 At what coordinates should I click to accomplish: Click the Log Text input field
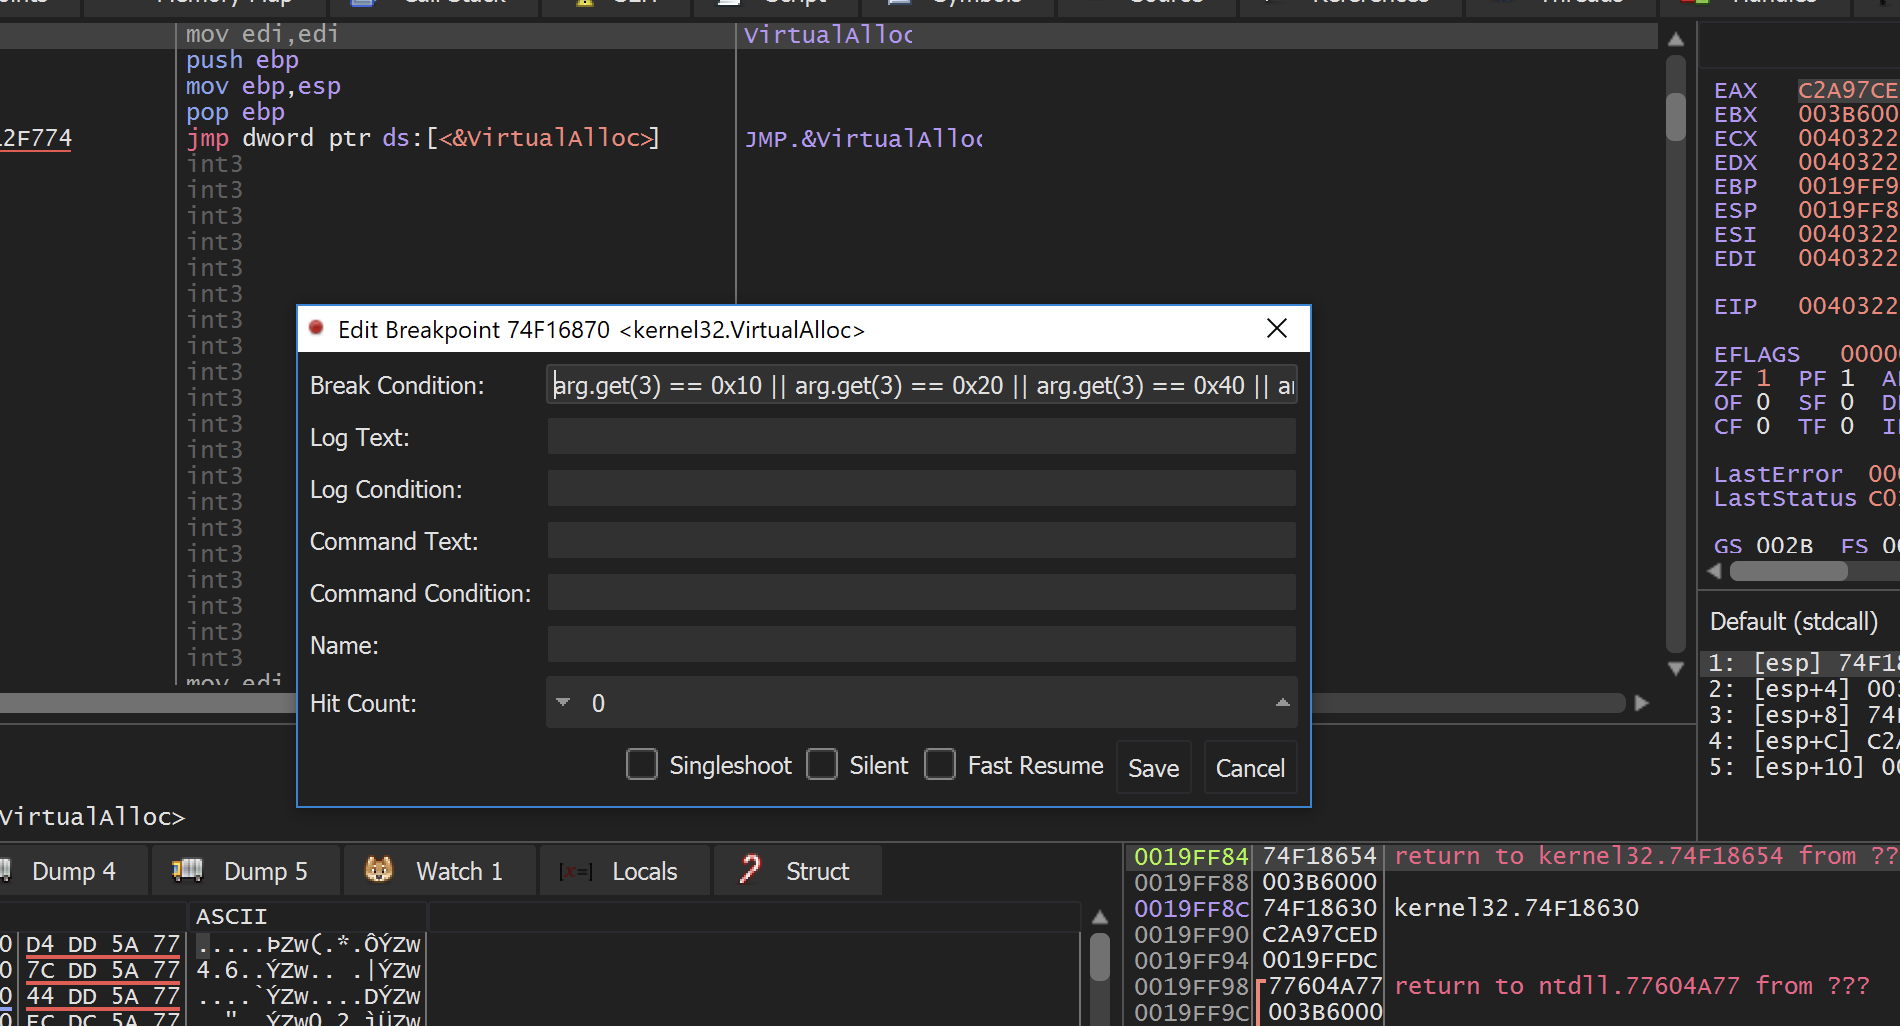click(x=922, y=437)
